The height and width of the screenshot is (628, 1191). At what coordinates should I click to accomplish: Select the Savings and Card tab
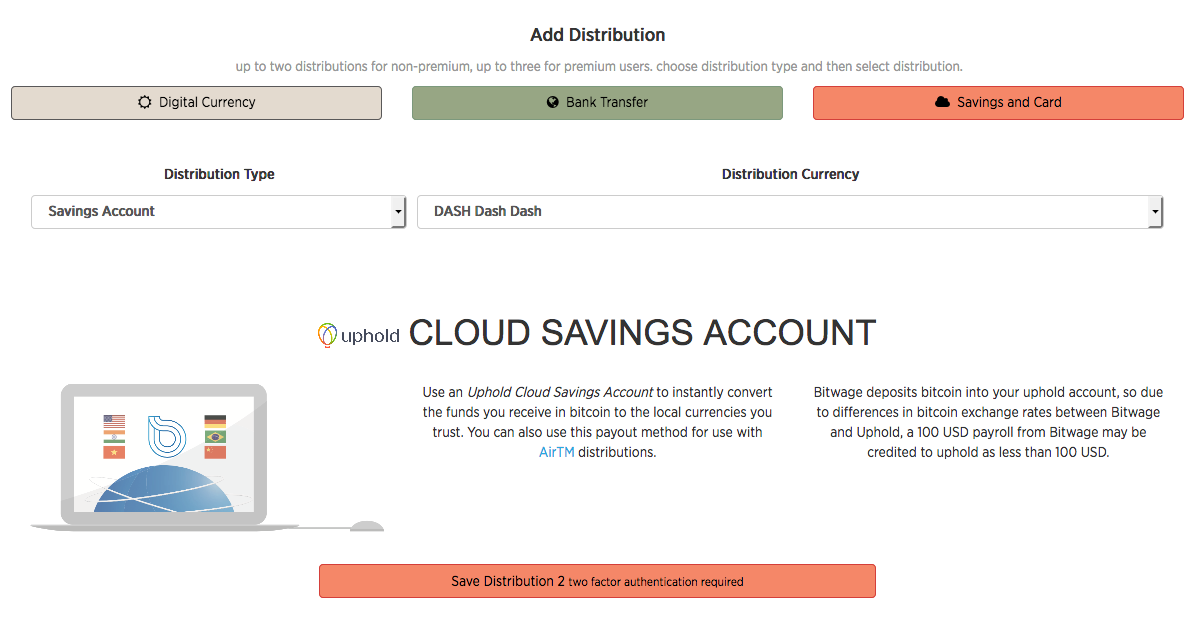(997, 103)
